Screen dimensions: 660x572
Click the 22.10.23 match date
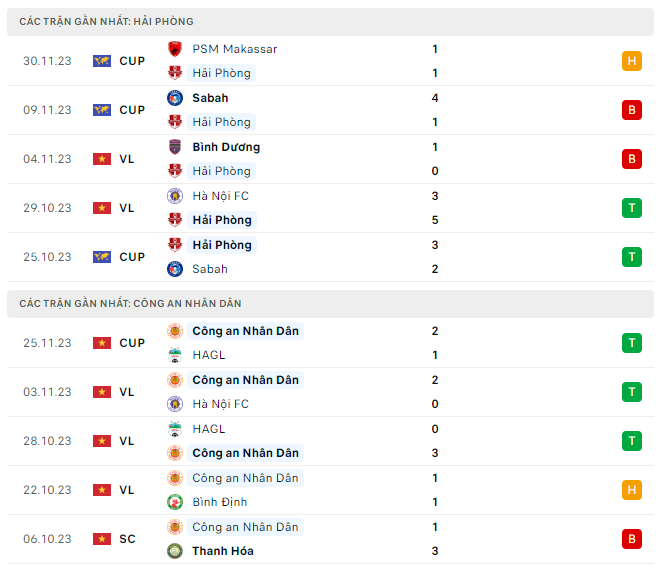point(47,490)
